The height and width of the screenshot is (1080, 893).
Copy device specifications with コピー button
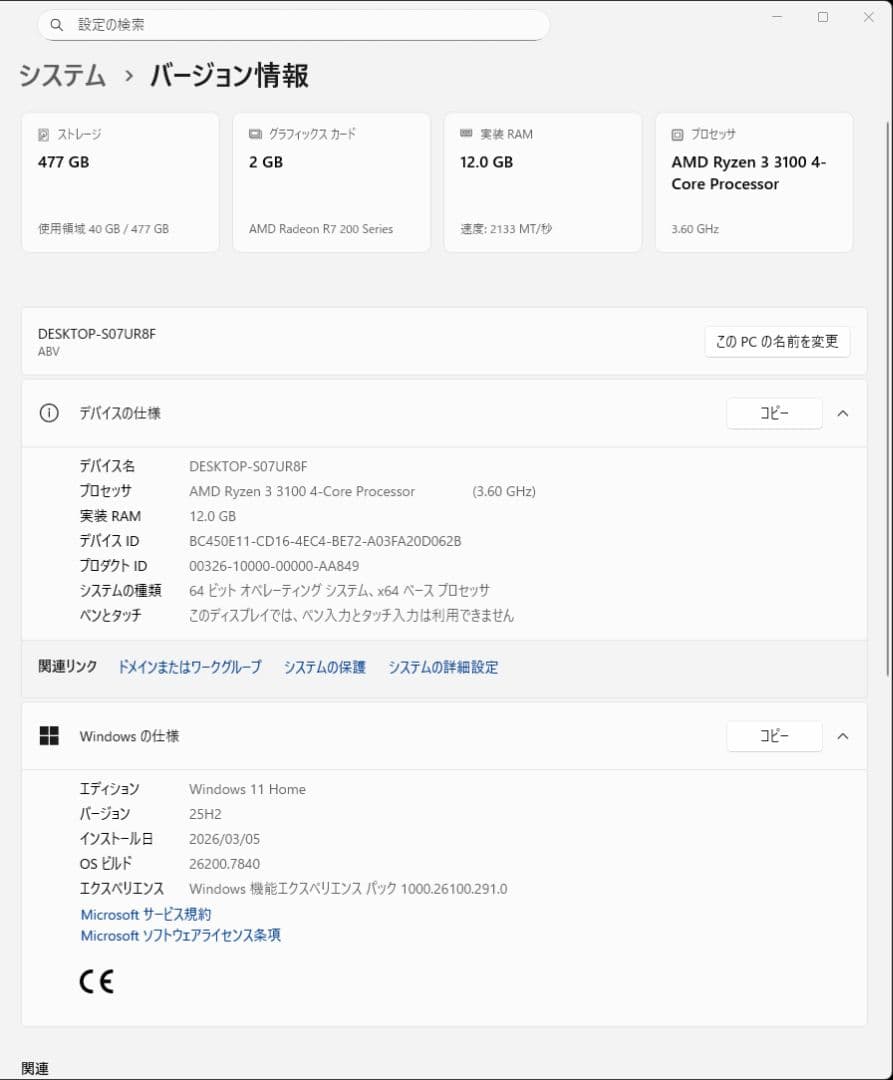(774, 413)
